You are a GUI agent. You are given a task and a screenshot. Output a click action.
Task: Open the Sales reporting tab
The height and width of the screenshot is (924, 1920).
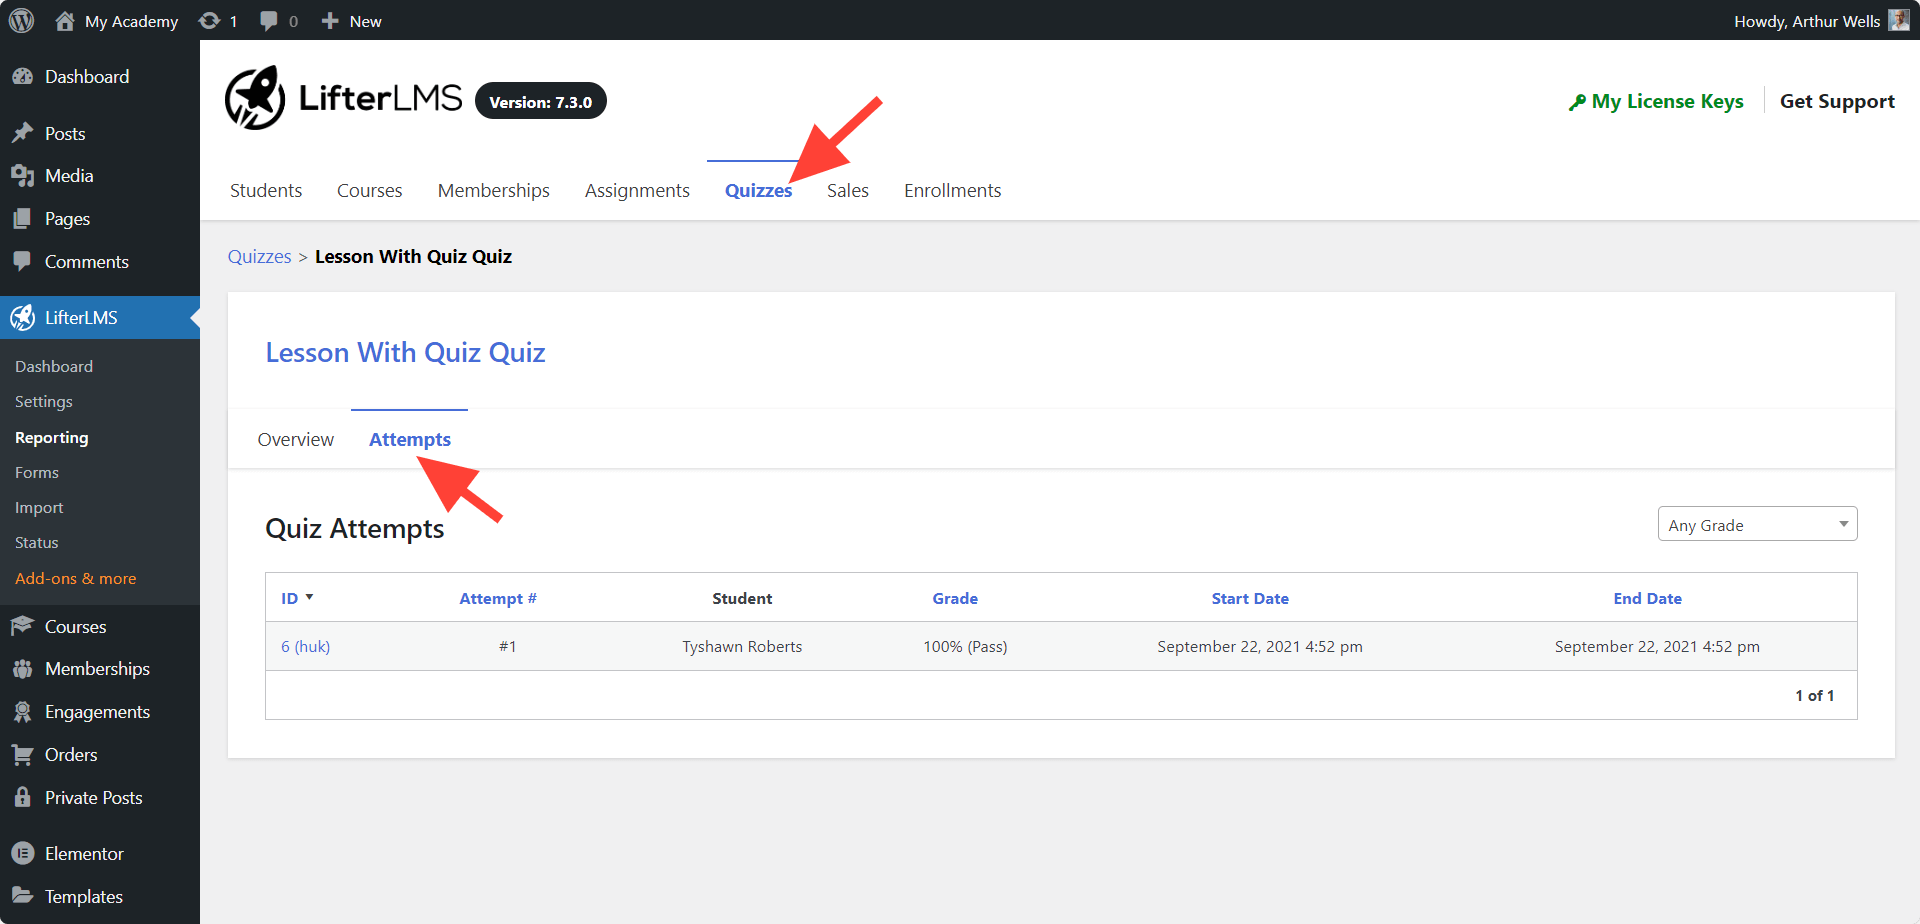click(848, 190)
